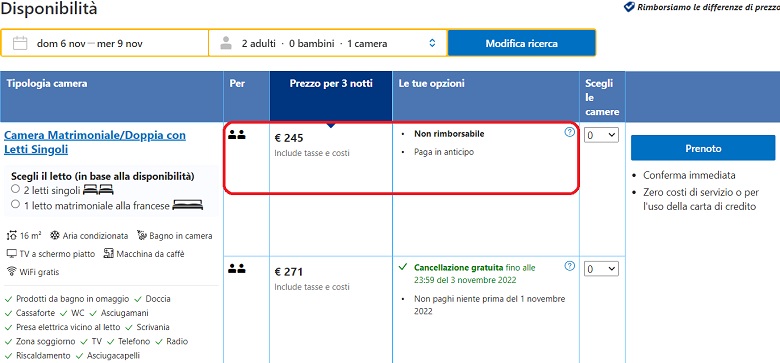Click the Tipologia camera column header
The width and height of the screenshot is (780, 363).
[x=47, y=84]
